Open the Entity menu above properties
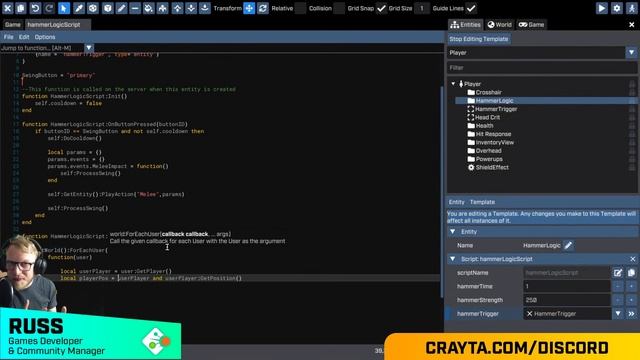 tap(456, 202)
